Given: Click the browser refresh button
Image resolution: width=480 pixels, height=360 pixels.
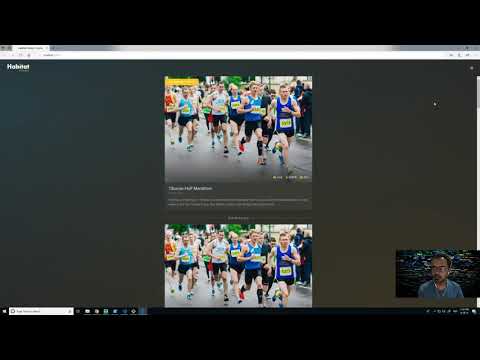Looking at the screenshot, I should point(21,55).
